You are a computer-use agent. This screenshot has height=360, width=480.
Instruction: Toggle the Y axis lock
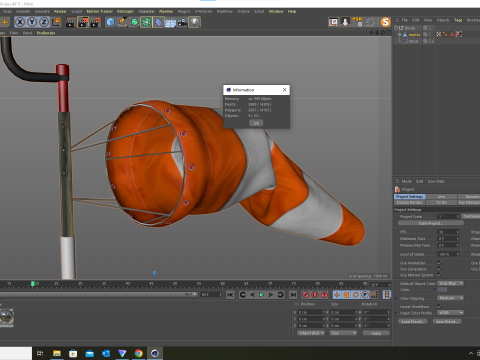32,22
